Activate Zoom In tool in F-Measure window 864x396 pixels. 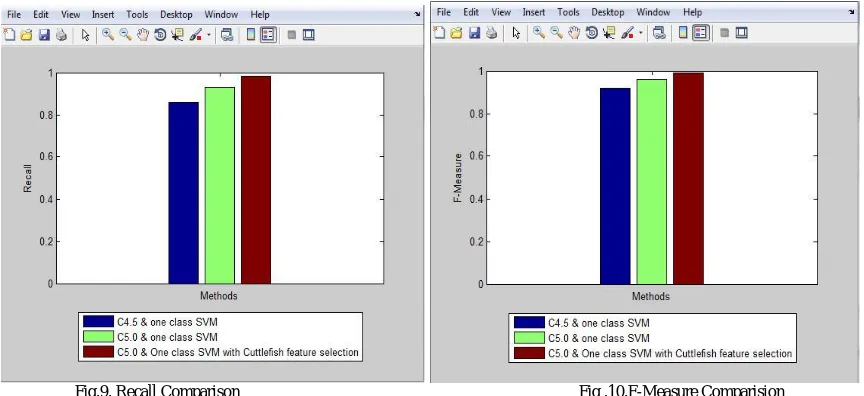coord(539,33)
